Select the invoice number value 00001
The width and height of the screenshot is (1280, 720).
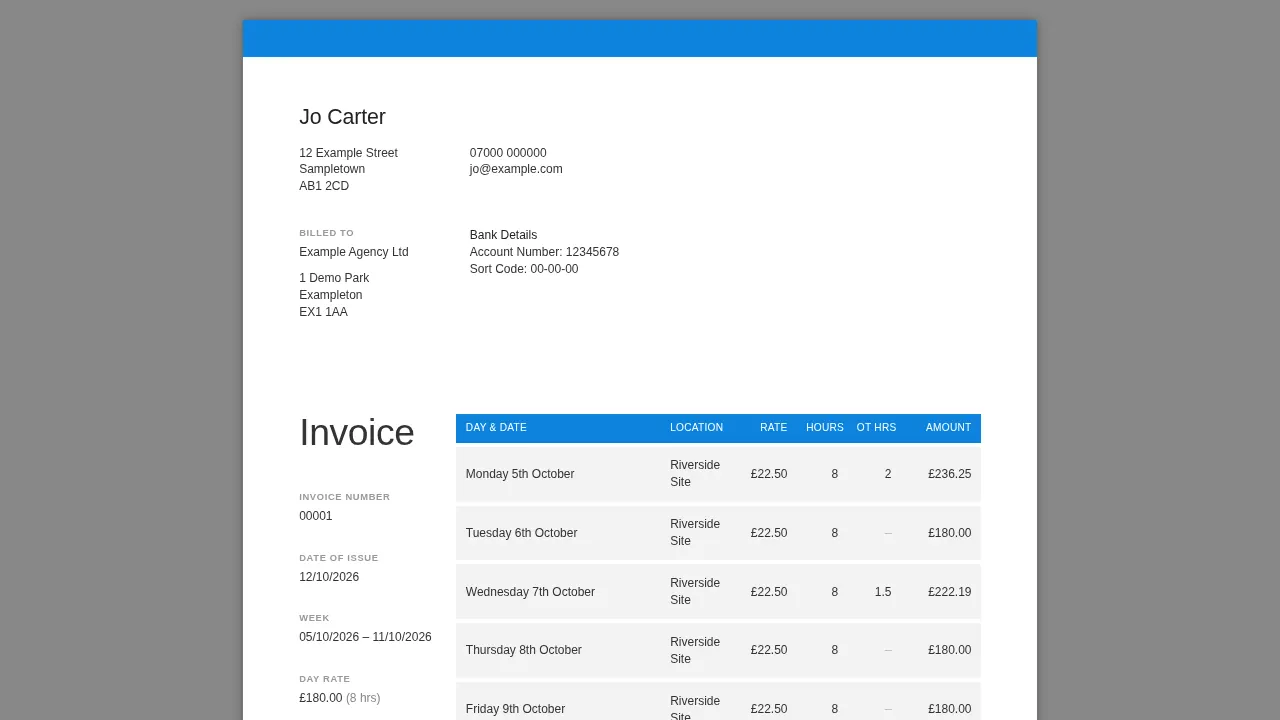pyautogui.click(x=316, y=516)
